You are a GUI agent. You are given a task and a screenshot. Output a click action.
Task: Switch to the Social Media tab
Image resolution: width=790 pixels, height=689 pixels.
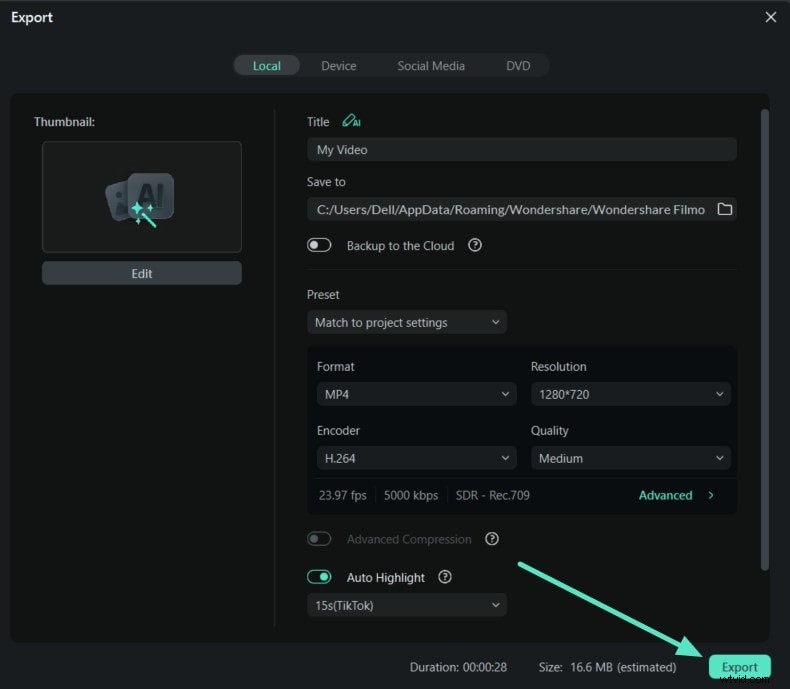(x=431, y=66)
